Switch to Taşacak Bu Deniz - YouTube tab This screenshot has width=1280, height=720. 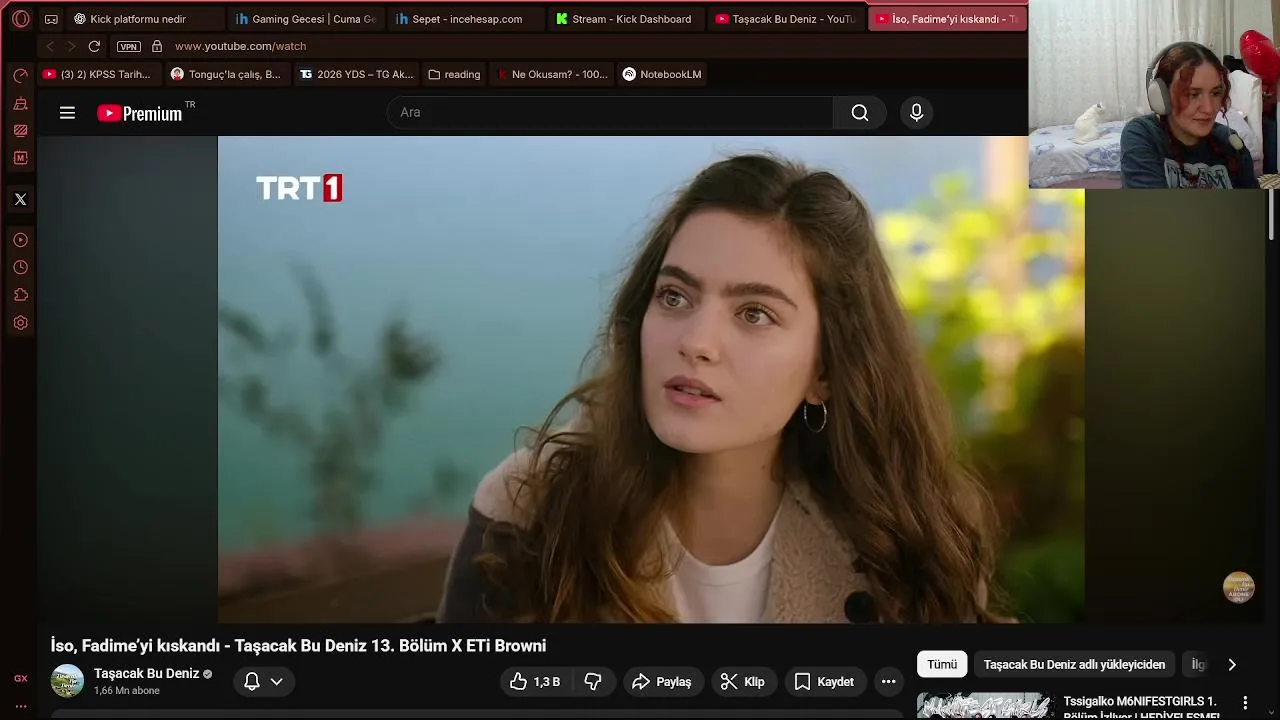point(786,19)
